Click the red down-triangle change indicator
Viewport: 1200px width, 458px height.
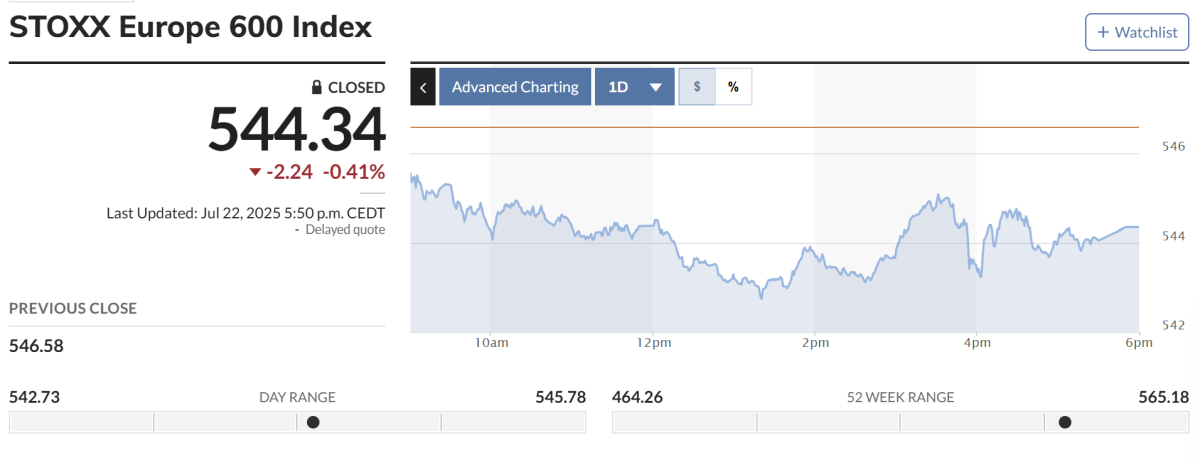[255, 172]
